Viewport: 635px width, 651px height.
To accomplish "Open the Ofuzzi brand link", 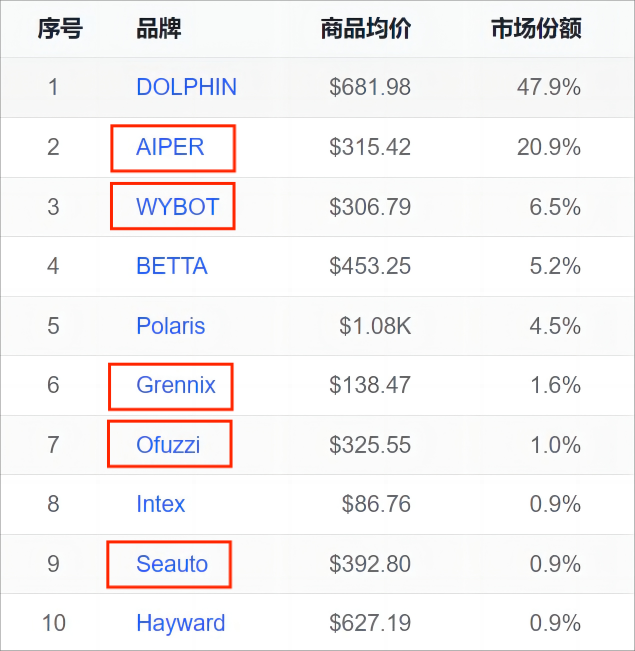I will click(x=168, y=445).
